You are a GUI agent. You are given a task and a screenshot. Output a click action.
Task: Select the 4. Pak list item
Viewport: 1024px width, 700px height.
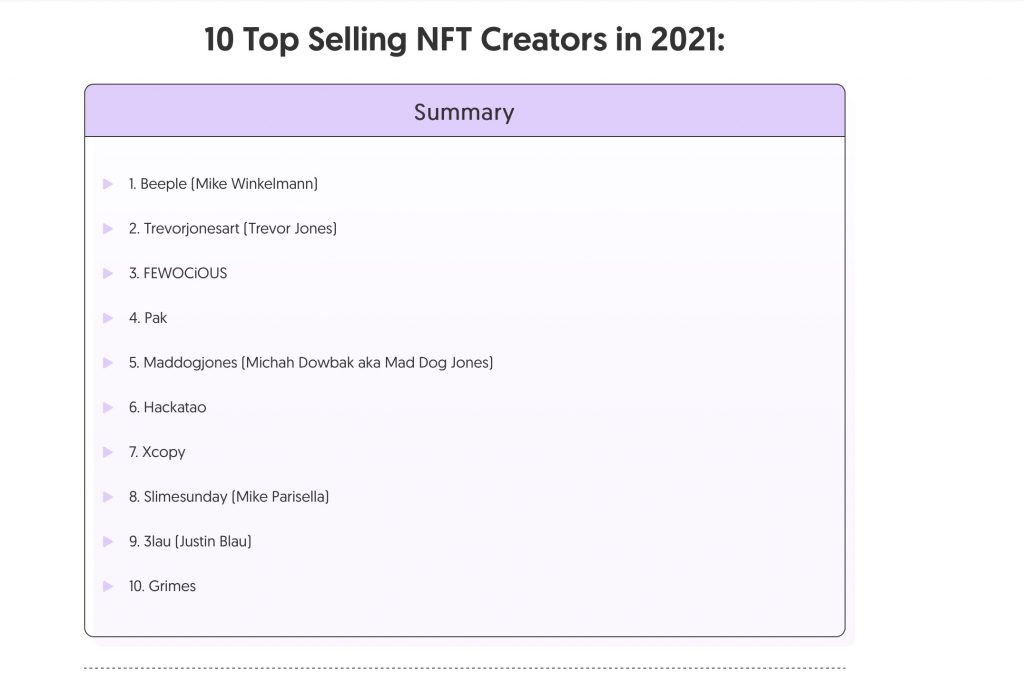[148, 318]
